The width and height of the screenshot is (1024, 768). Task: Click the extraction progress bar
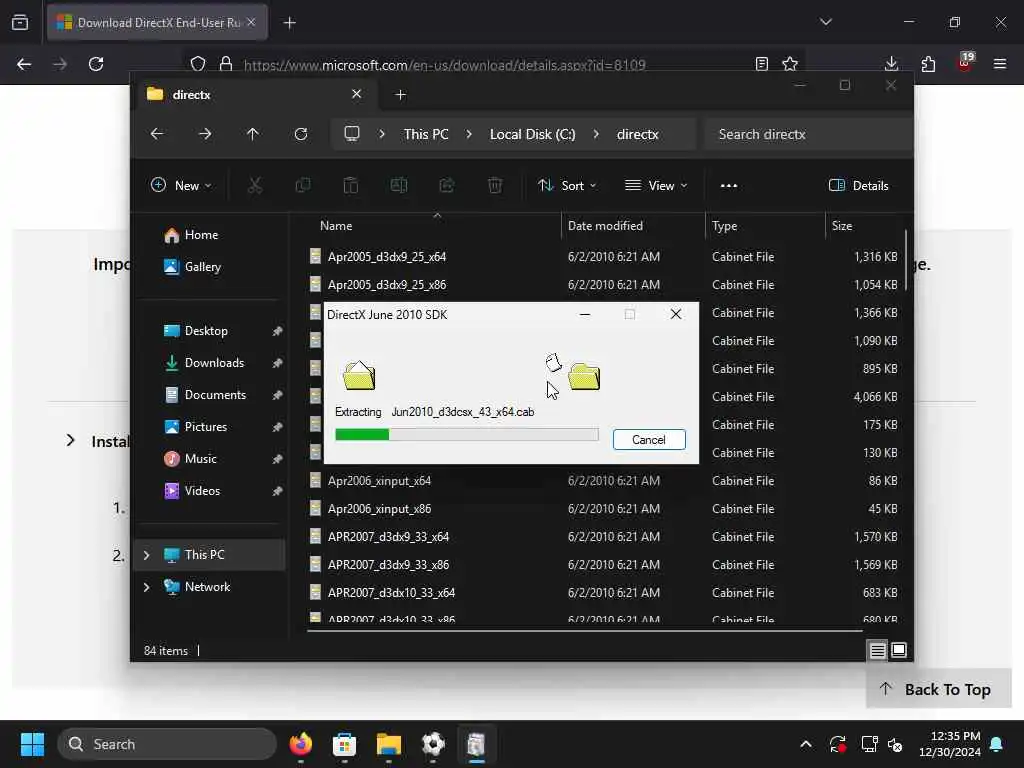[466, 435]
